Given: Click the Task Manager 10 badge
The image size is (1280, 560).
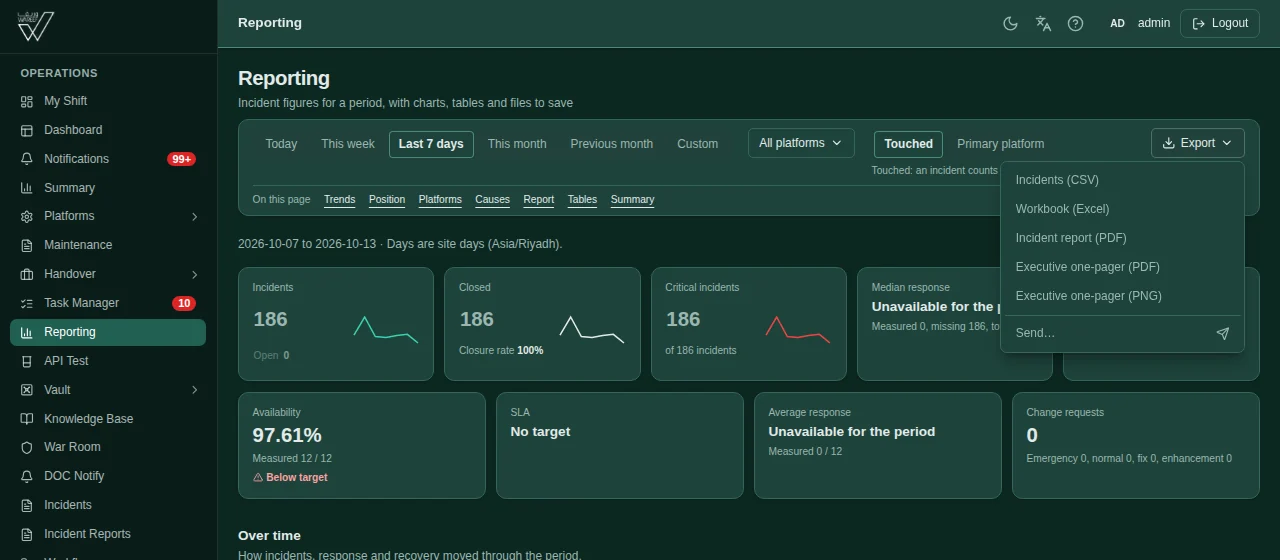Looking at the screenshot, I should 183,303.
